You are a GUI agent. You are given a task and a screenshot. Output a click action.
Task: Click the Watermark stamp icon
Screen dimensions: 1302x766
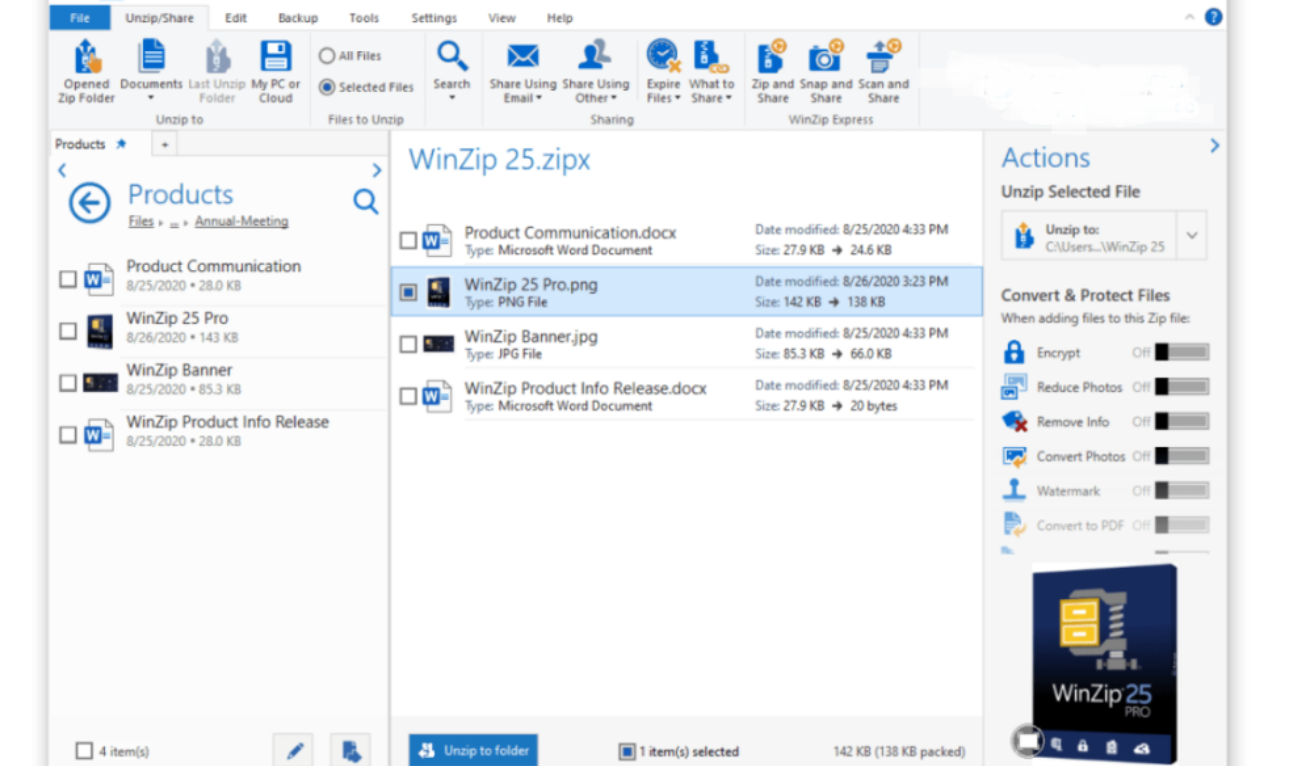1014,490
